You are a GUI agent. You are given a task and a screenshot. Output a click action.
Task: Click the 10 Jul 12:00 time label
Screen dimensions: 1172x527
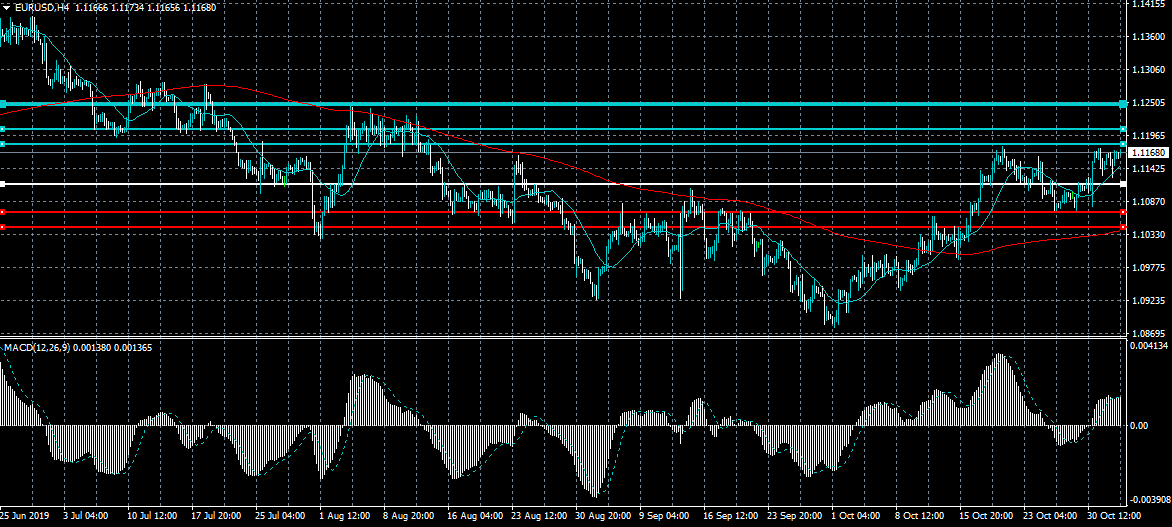pyautogui.click(x=152, y=516)
